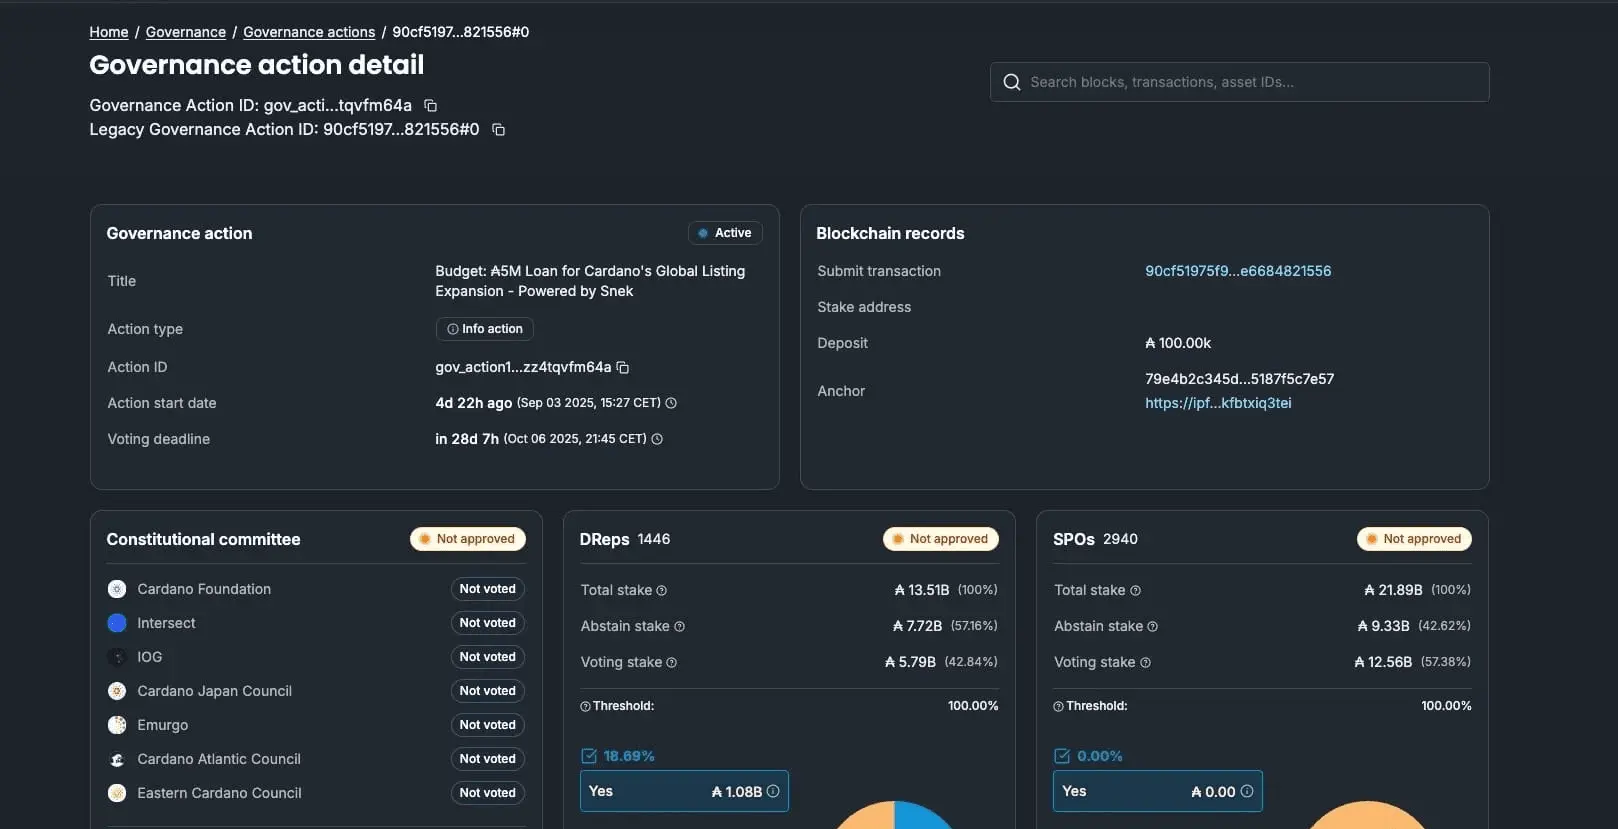Click the Cardano Japan Council logo icon

point(117,691)
